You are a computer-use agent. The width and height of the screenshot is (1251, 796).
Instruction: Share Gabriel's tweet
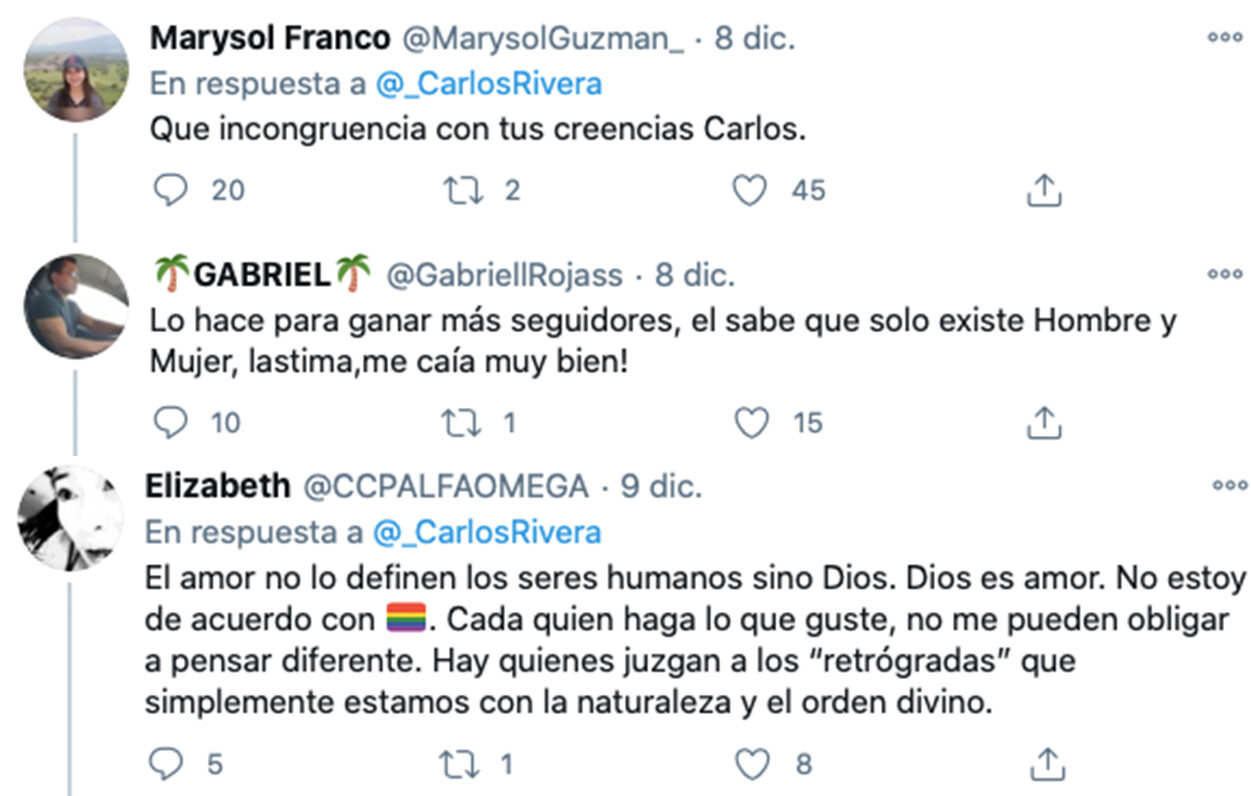click(1045, 422)
